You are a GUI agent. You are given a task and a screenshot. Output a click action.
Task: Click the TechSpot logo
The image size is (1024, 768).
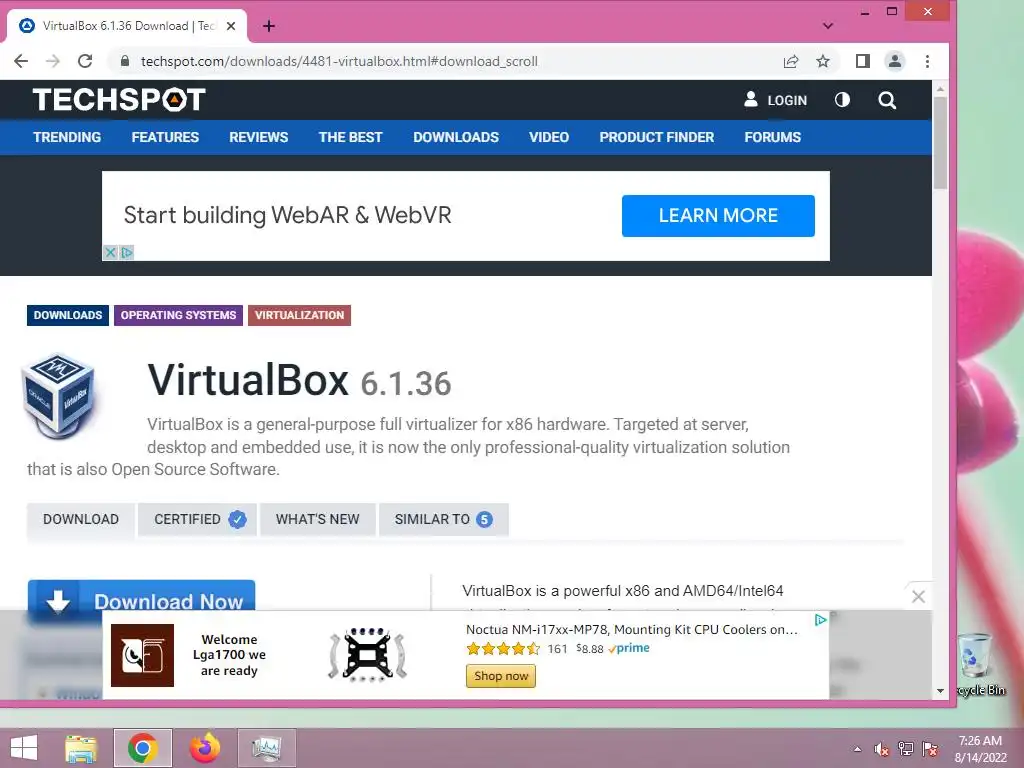click(119, 100)
